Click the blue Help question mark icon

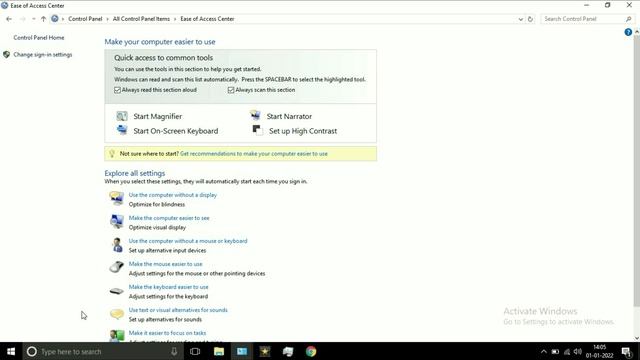pos(628,32)
